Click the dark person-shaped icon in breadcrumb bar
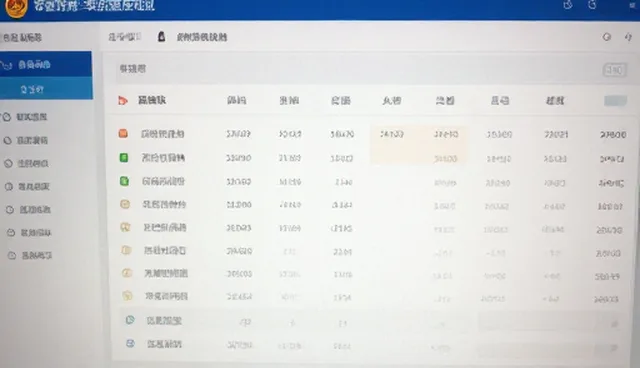The image size is (640, 368). click(x=162, y=37)
